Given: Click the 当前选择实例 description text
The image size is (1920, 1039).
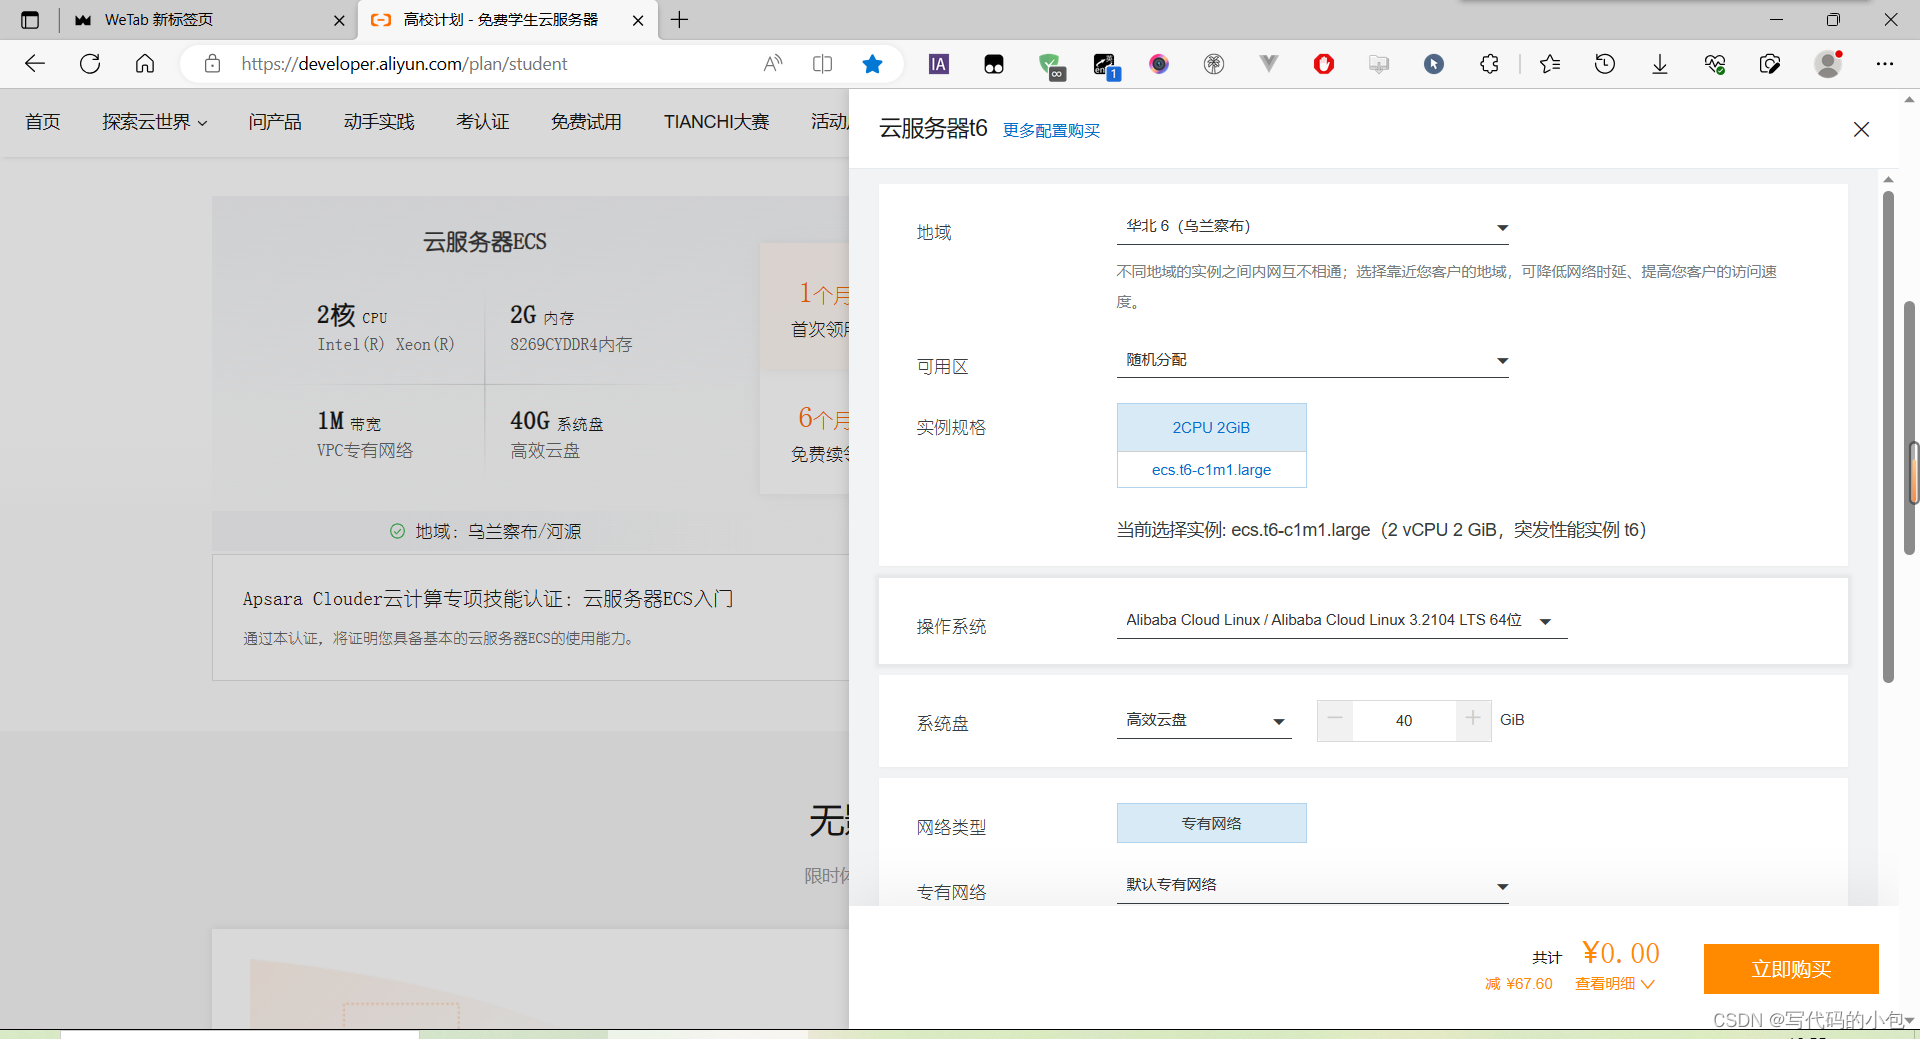Looking at the screenshot, I should [1381, 530].
